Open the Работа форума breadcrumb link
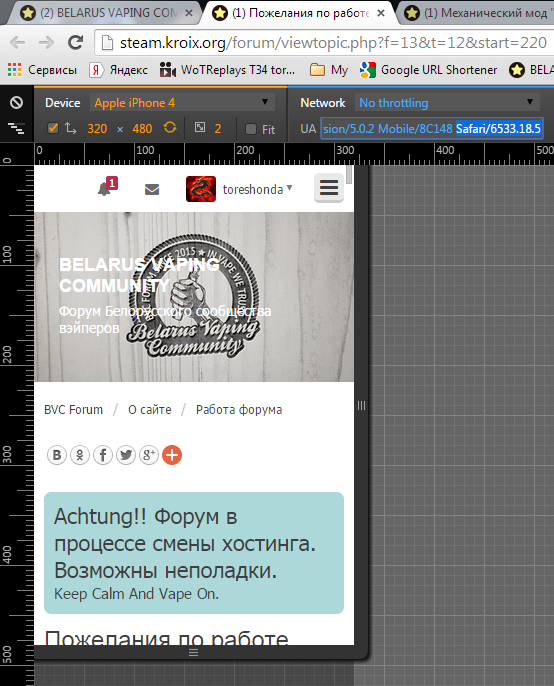The image size is (554, 686). 239,410
